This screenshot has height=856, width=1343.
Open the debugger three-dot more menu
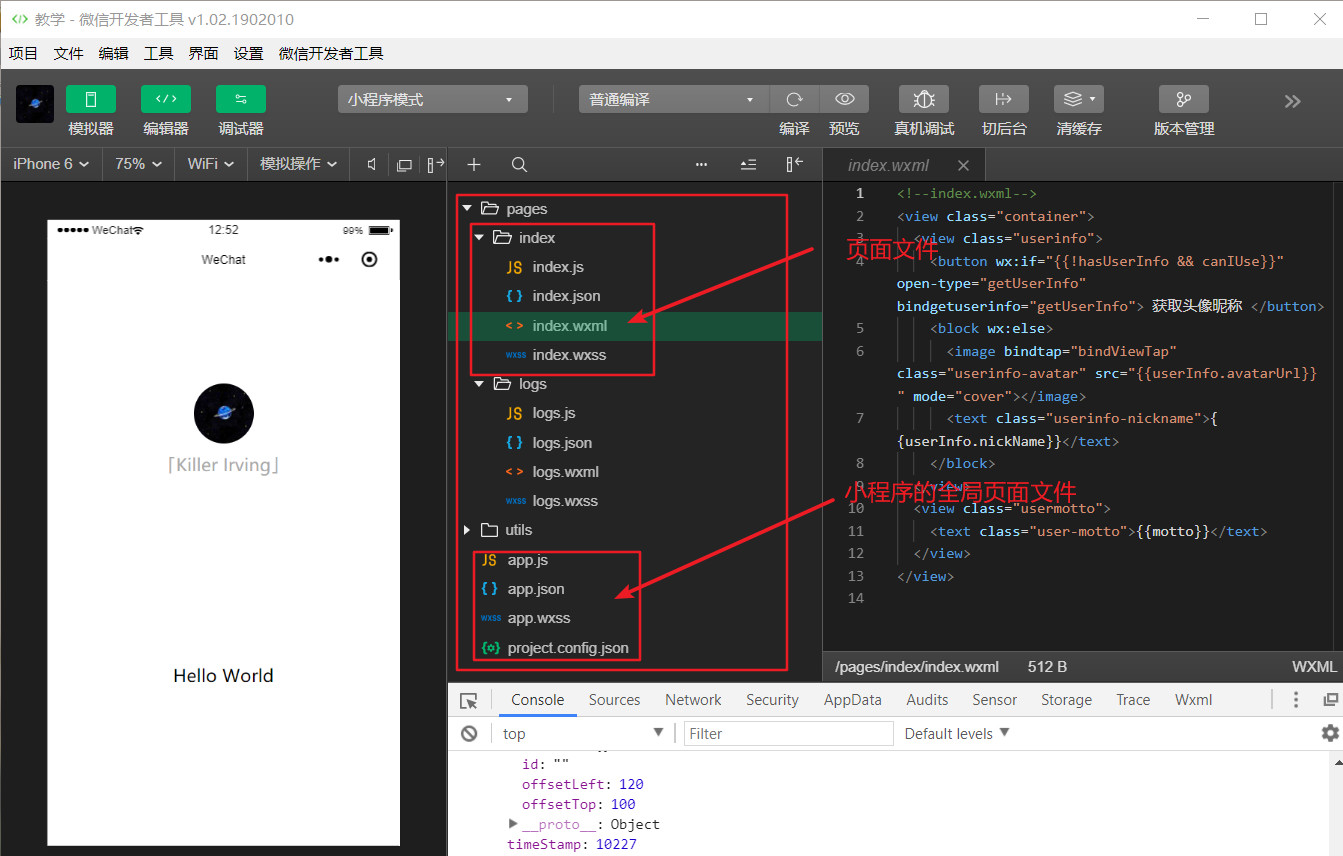(x=1296, y=700)
